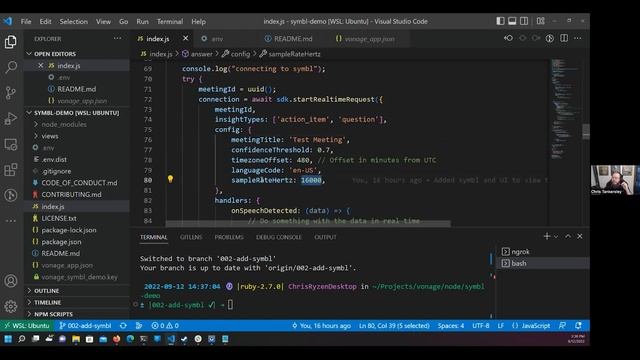
Task: Open the launch profile dropdown arrow
Action: click(556, 237)
